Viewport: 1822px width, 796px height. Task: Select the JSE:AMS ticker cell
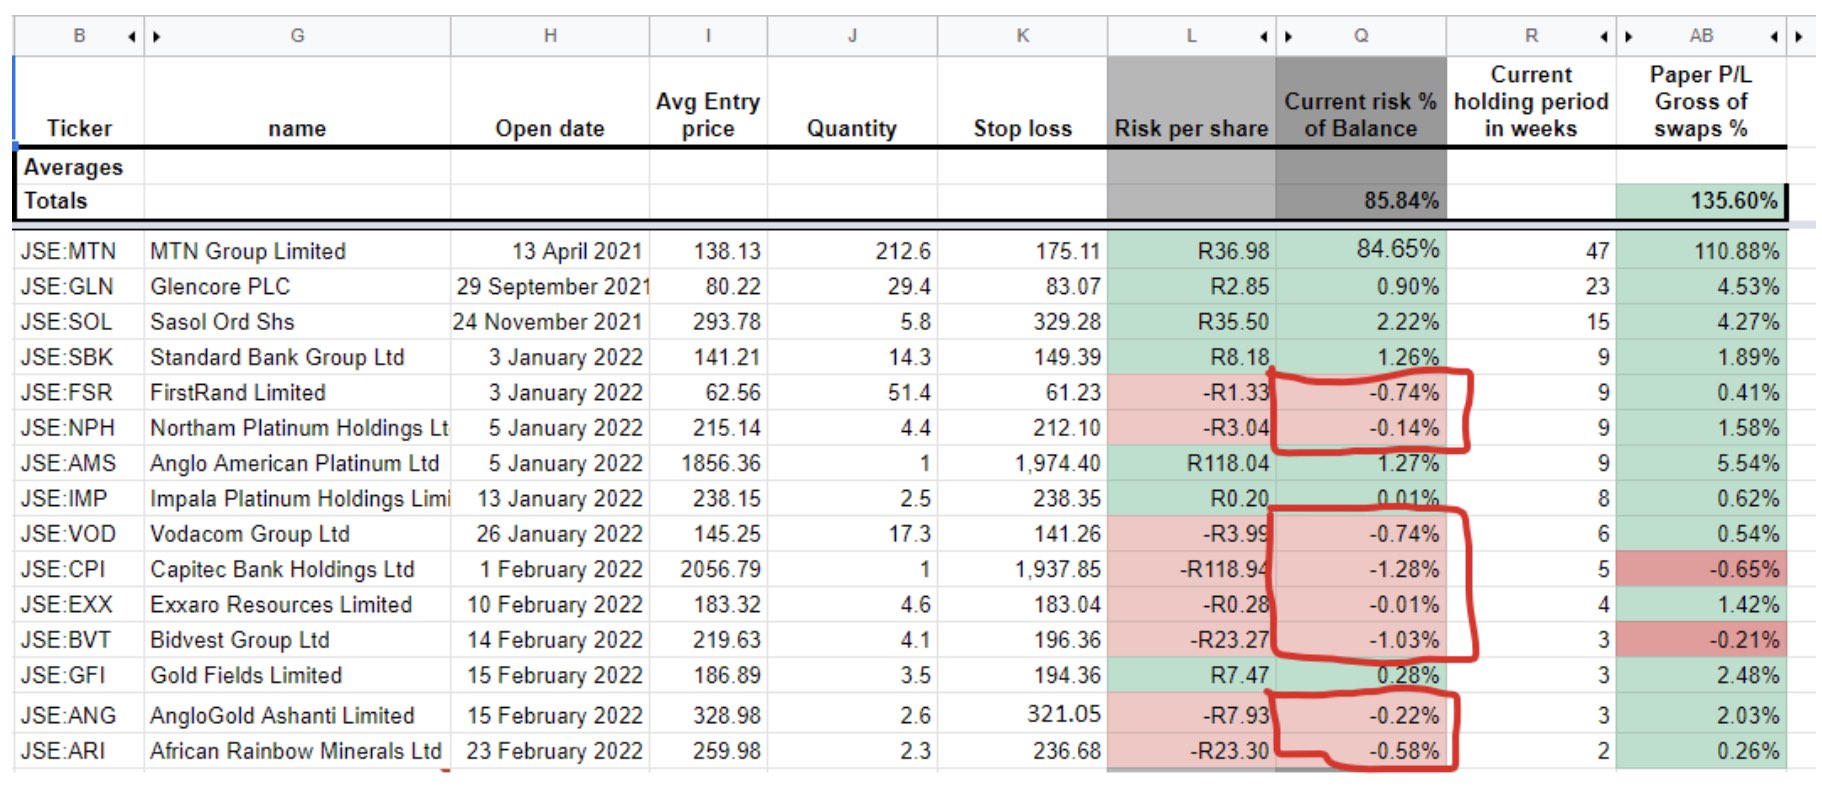click(x=79, y=464)
